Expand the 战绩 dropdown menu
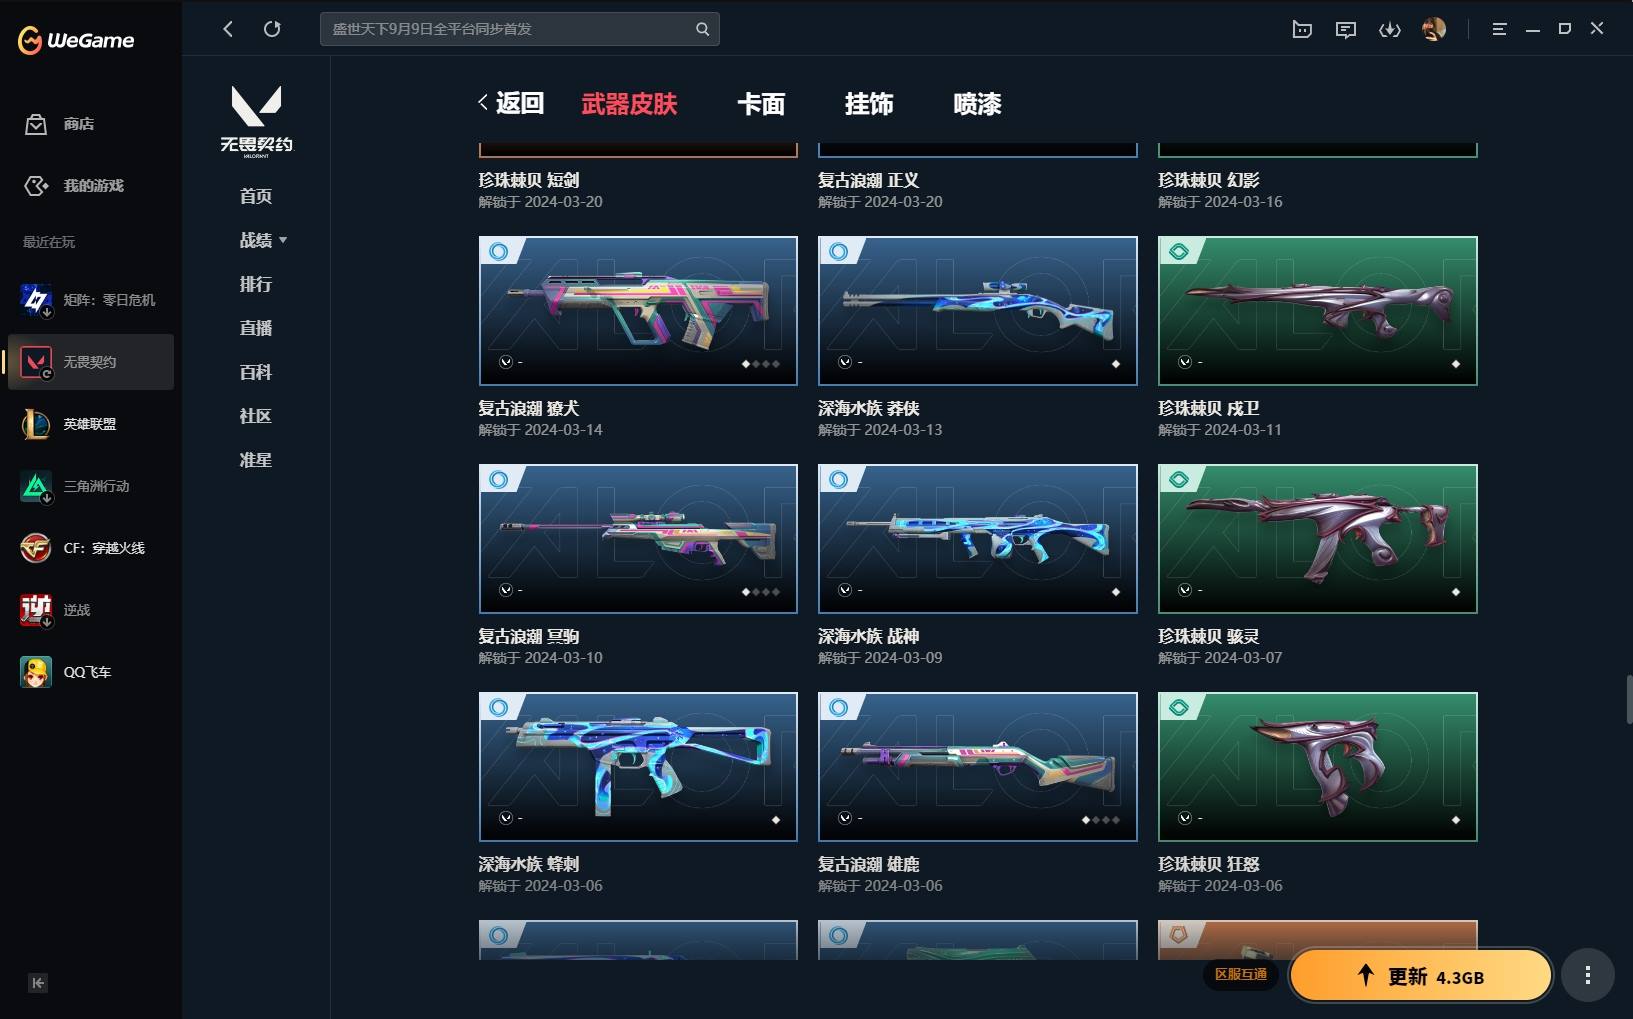1633x1019 pixels. click(263, 240)
